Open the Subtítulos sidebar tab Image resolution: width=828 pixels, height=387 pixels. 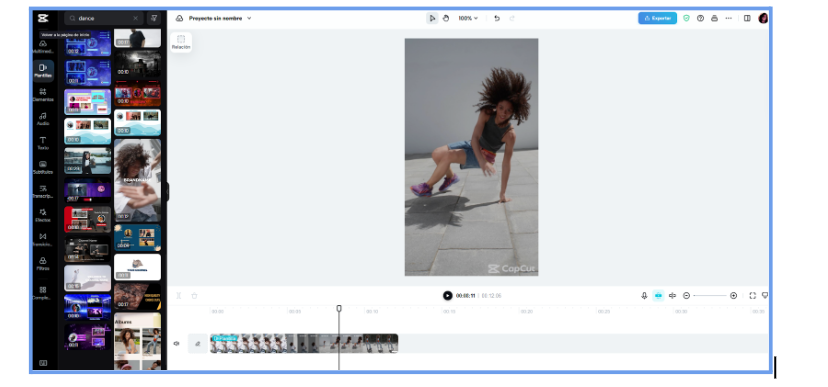click(x=43, y=167)
